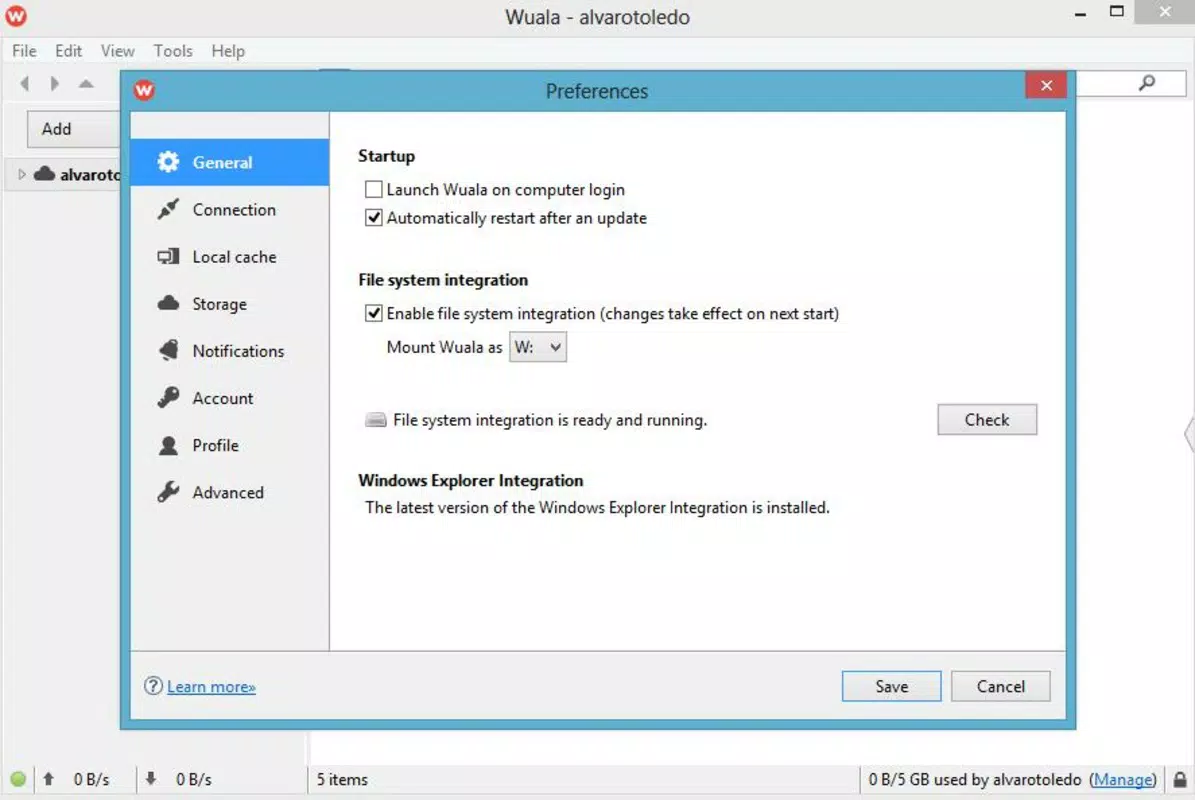
Task: Open the Tools menu
Action: pos(173,51)
